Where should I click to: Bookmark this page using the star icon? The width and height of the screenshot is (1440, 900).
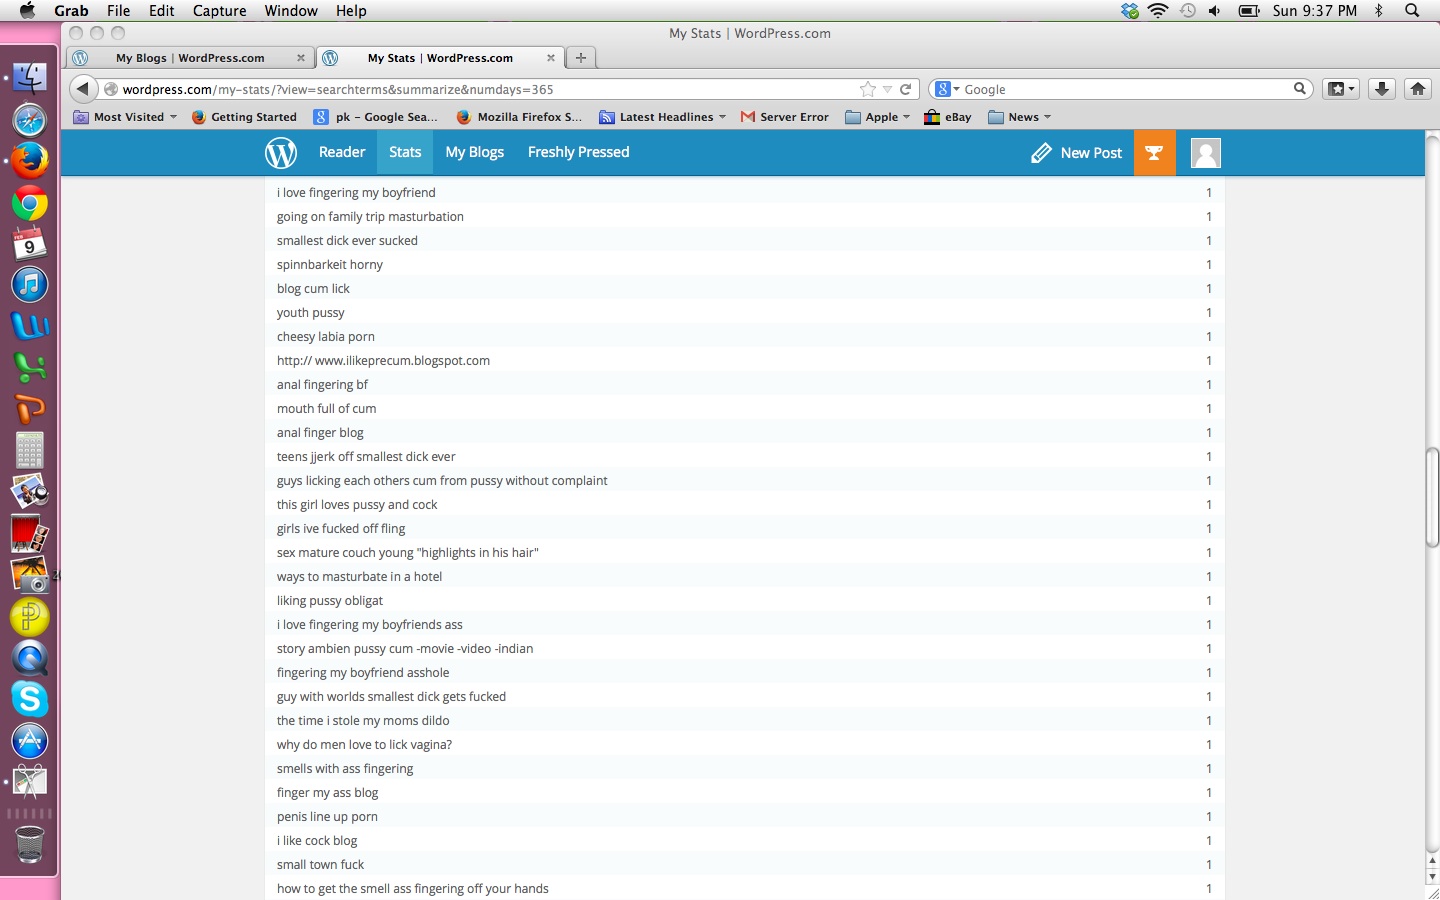pyautogui.click(x=867, y=89)
